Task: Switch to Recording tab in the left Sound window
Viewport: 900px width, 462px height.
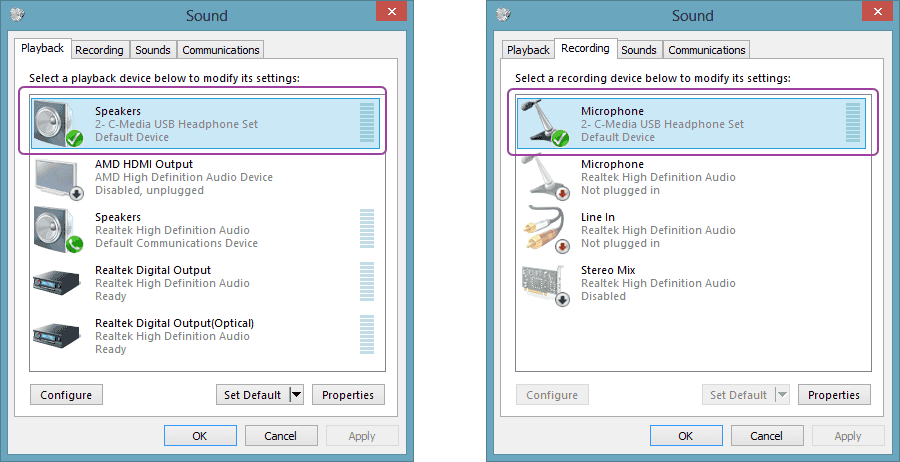Action: pyautogui.click(x=100, y=50)
